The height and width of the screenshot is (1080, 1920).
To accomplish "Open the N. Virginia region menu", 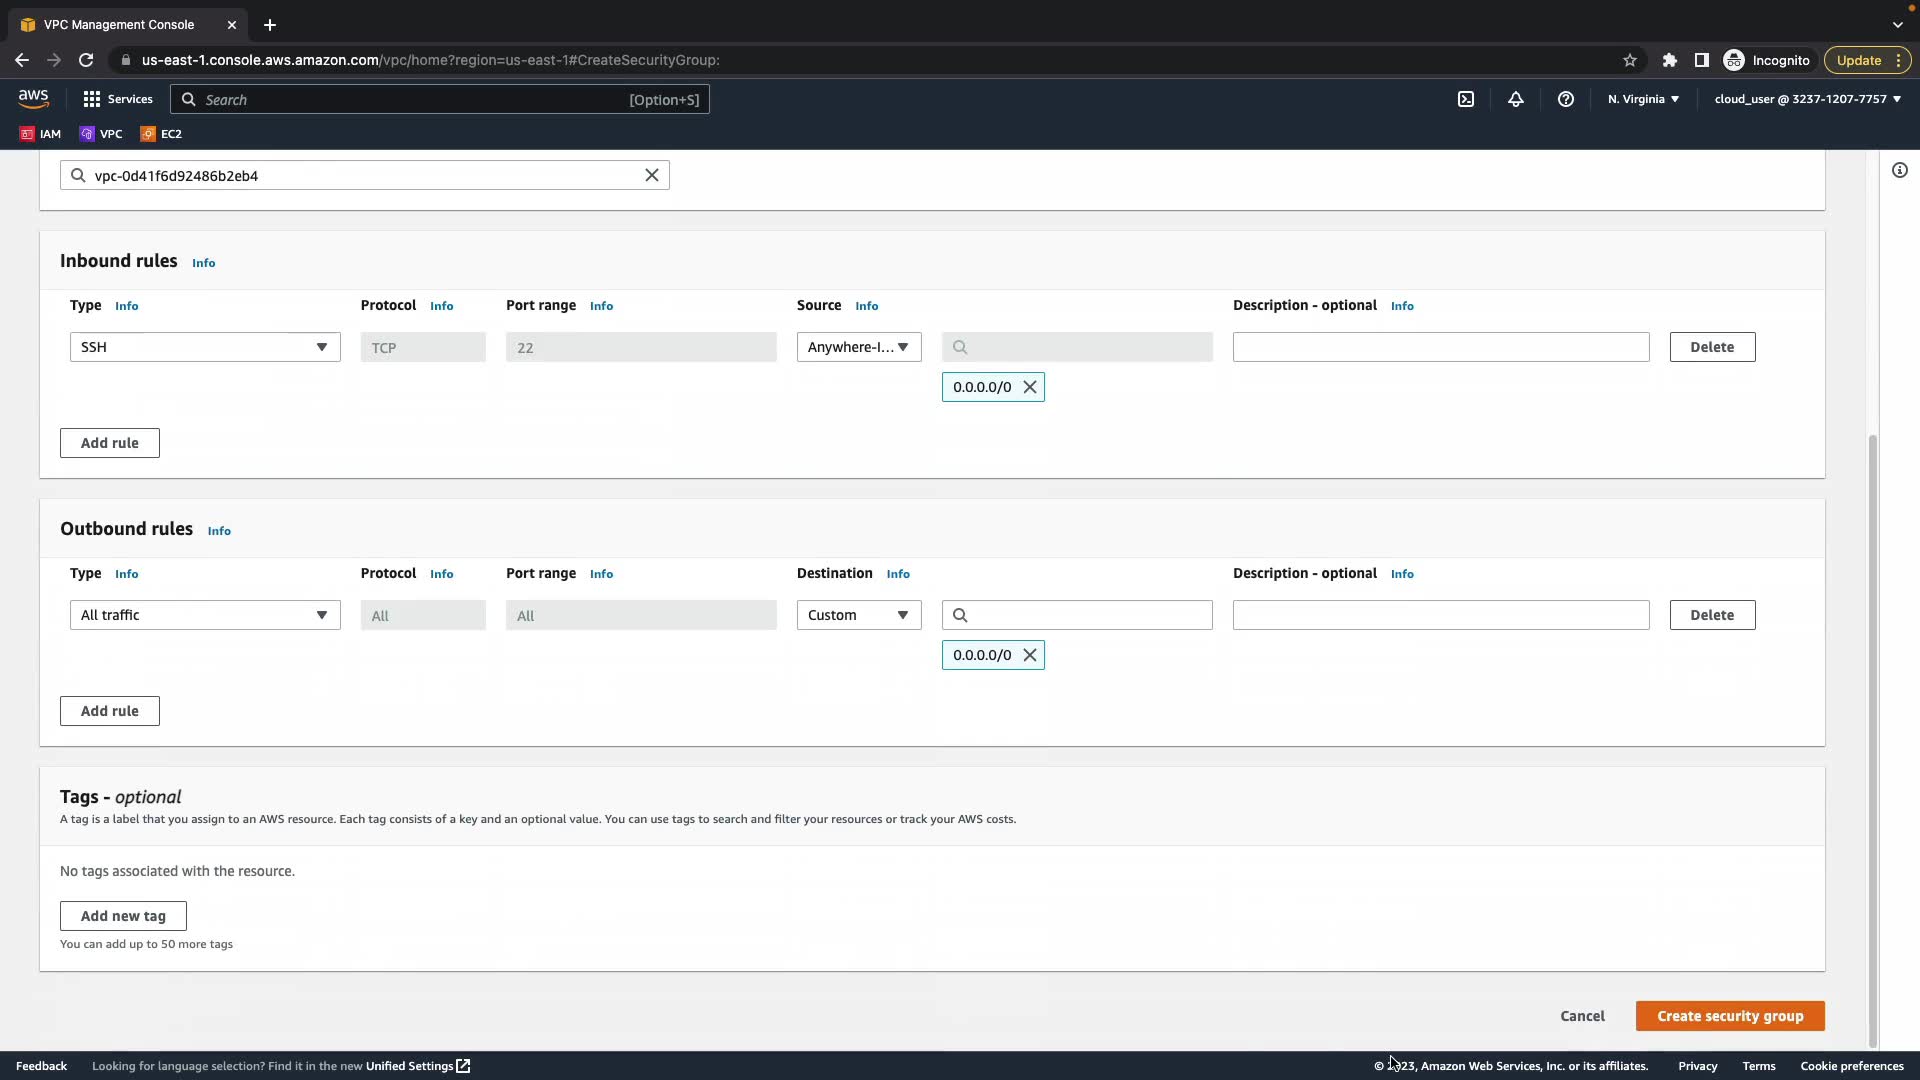I will click(x=1643, y=99).
